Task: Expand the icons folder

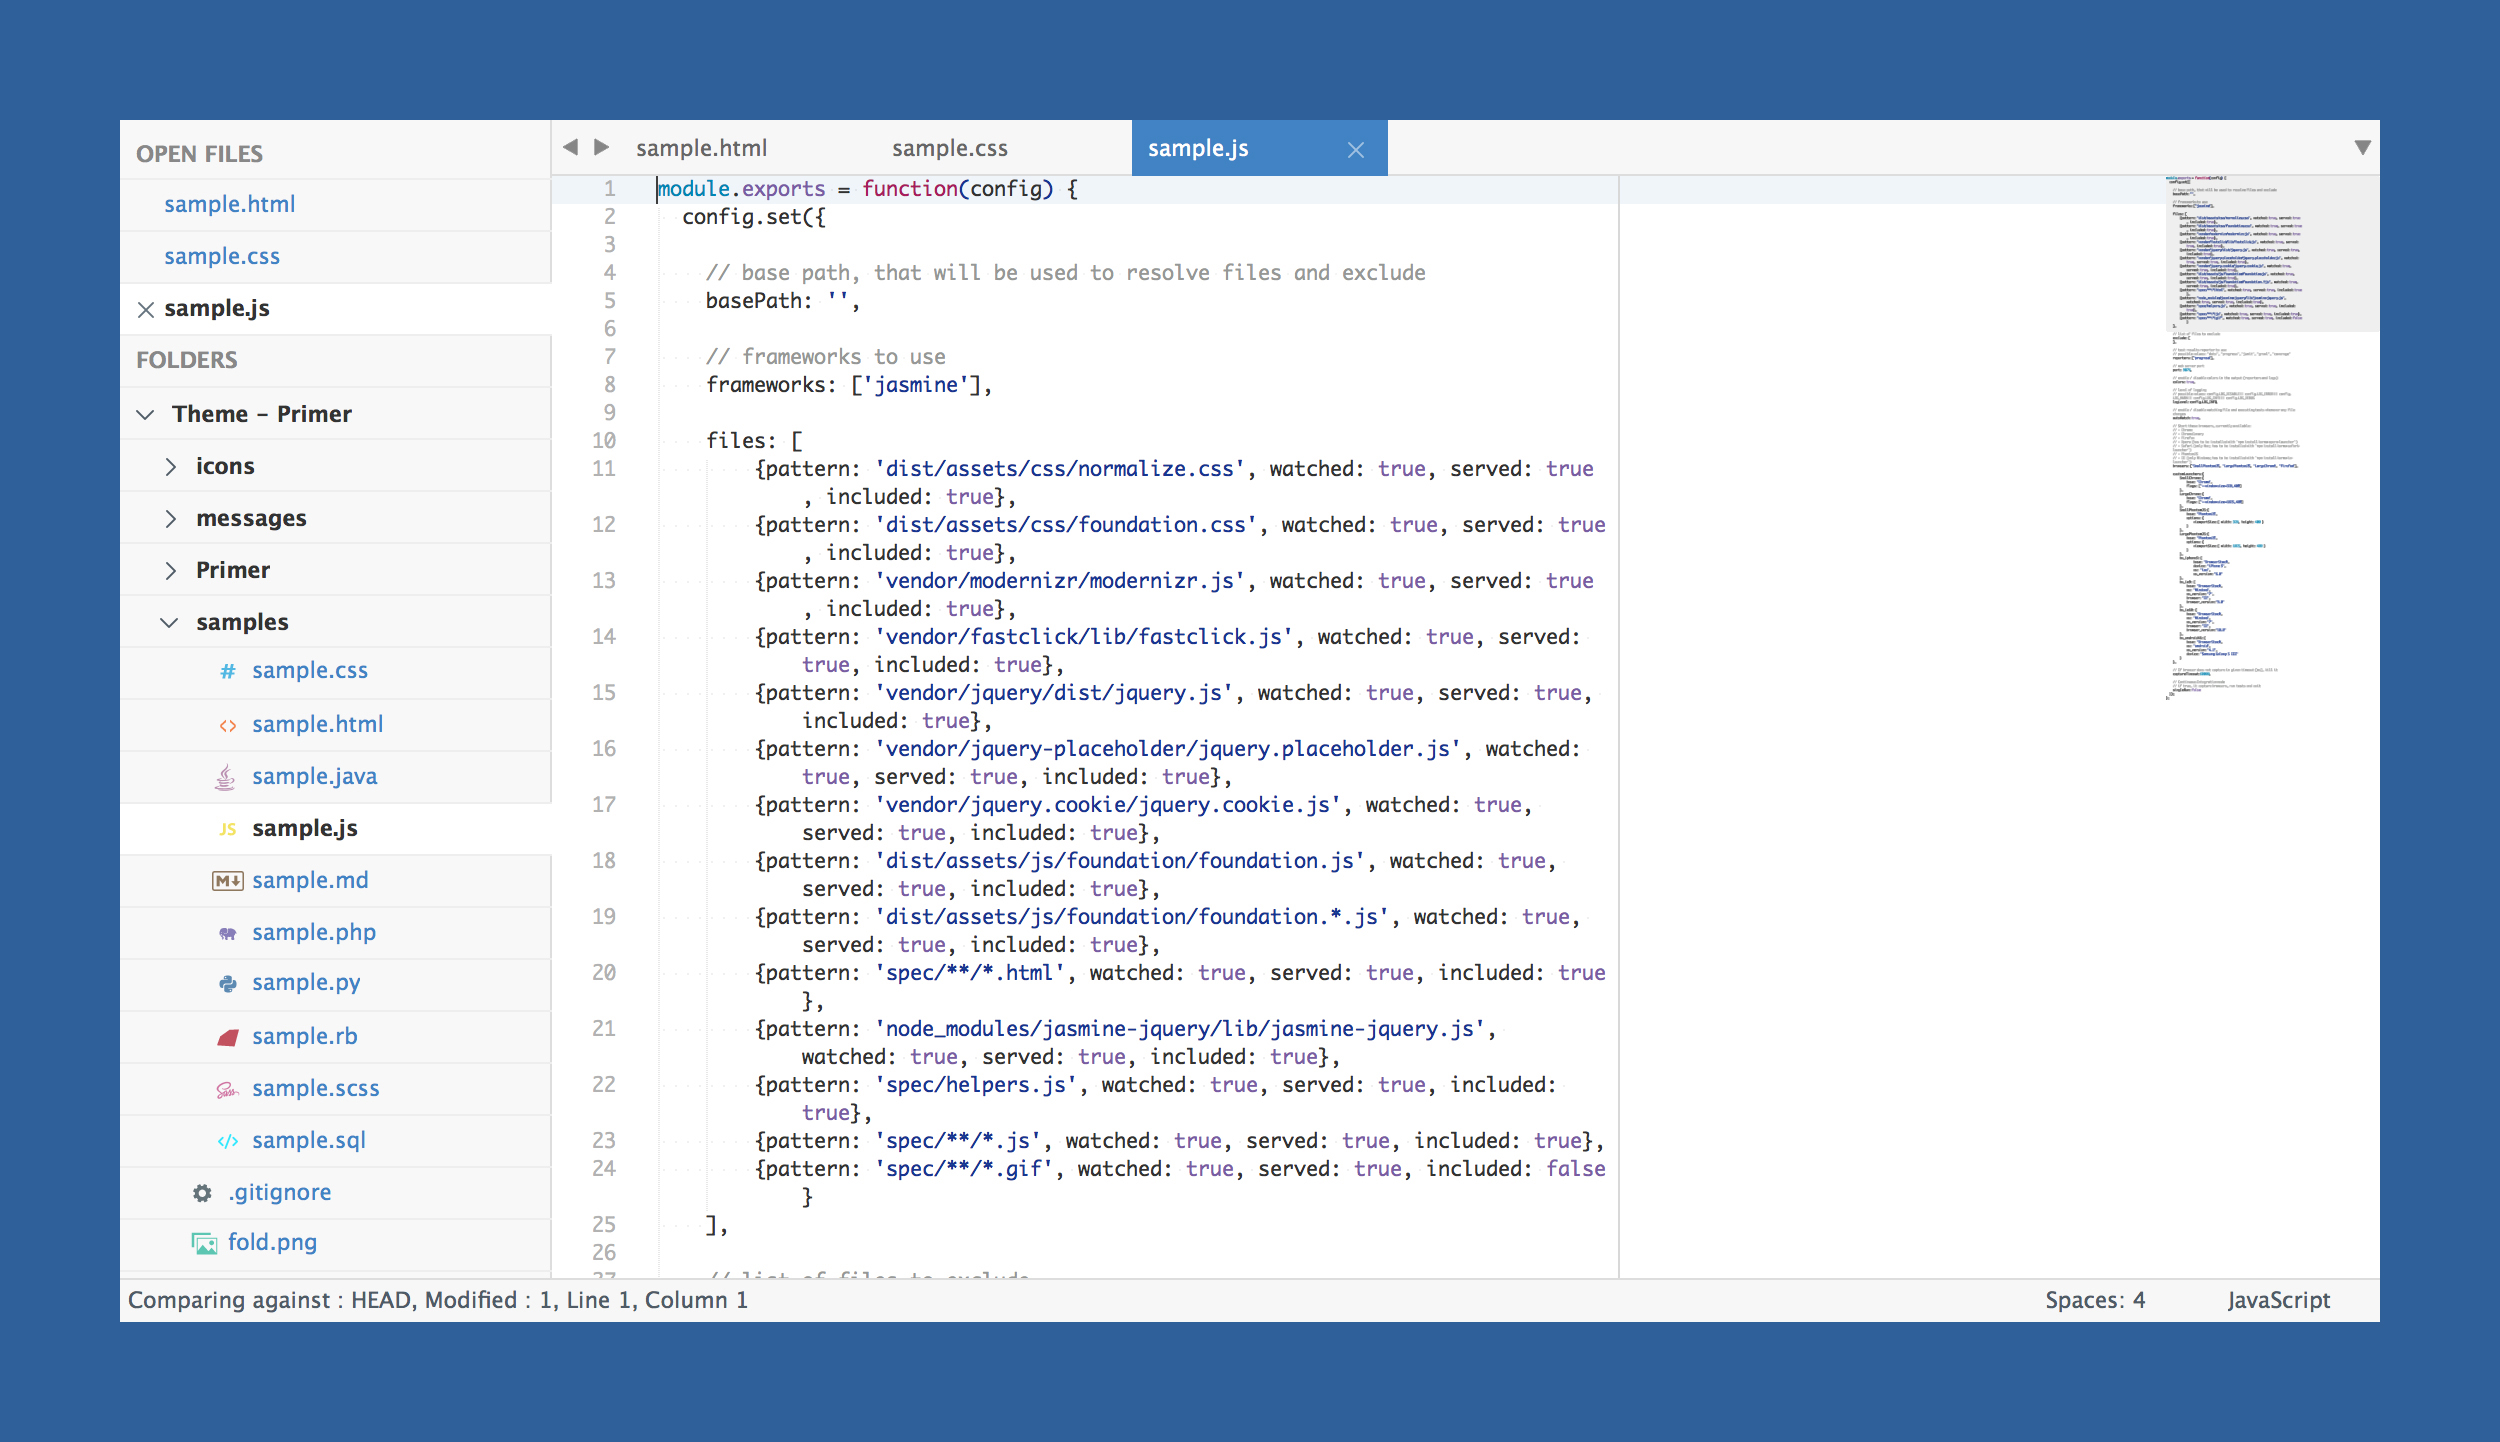Action: [x=170, y=467]
